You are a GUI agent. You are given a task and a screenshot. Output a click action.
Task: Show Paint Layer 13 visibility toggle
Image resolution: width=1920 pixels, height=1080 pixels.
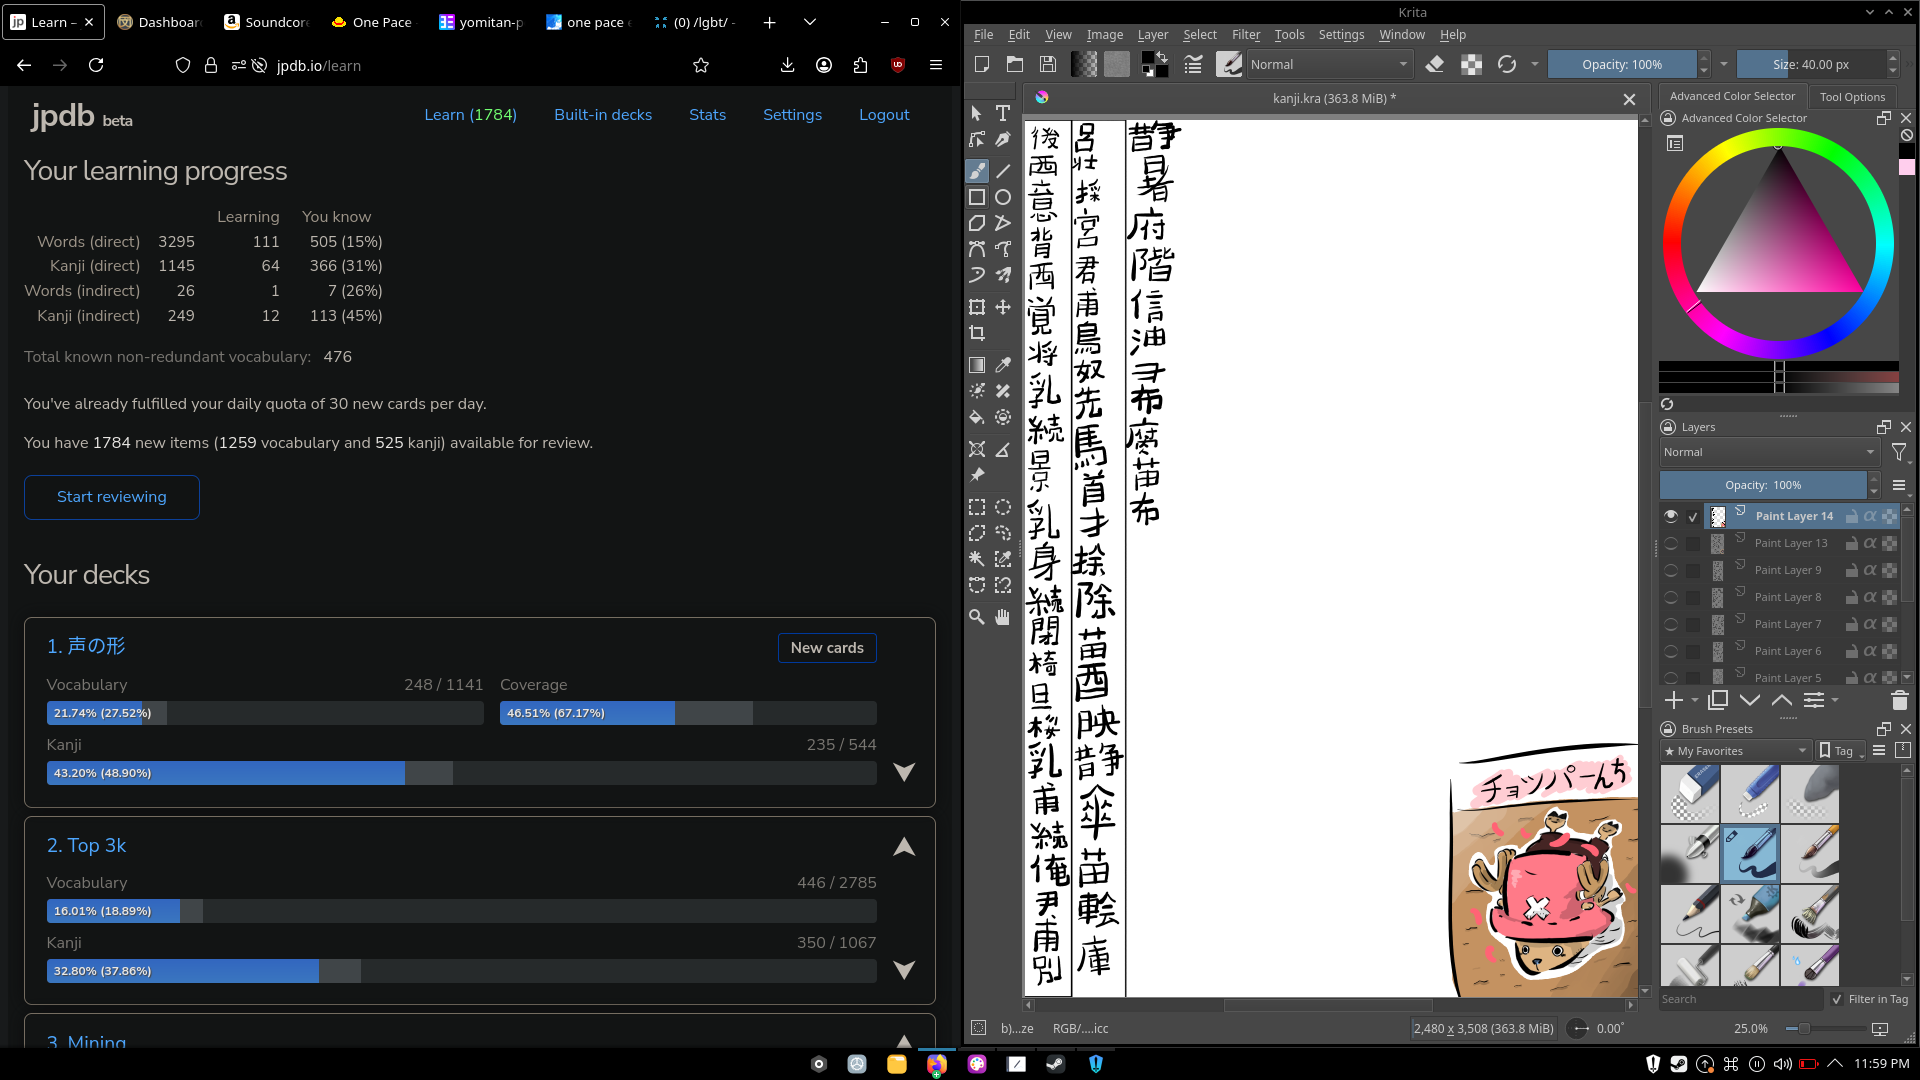point(1671,543)
